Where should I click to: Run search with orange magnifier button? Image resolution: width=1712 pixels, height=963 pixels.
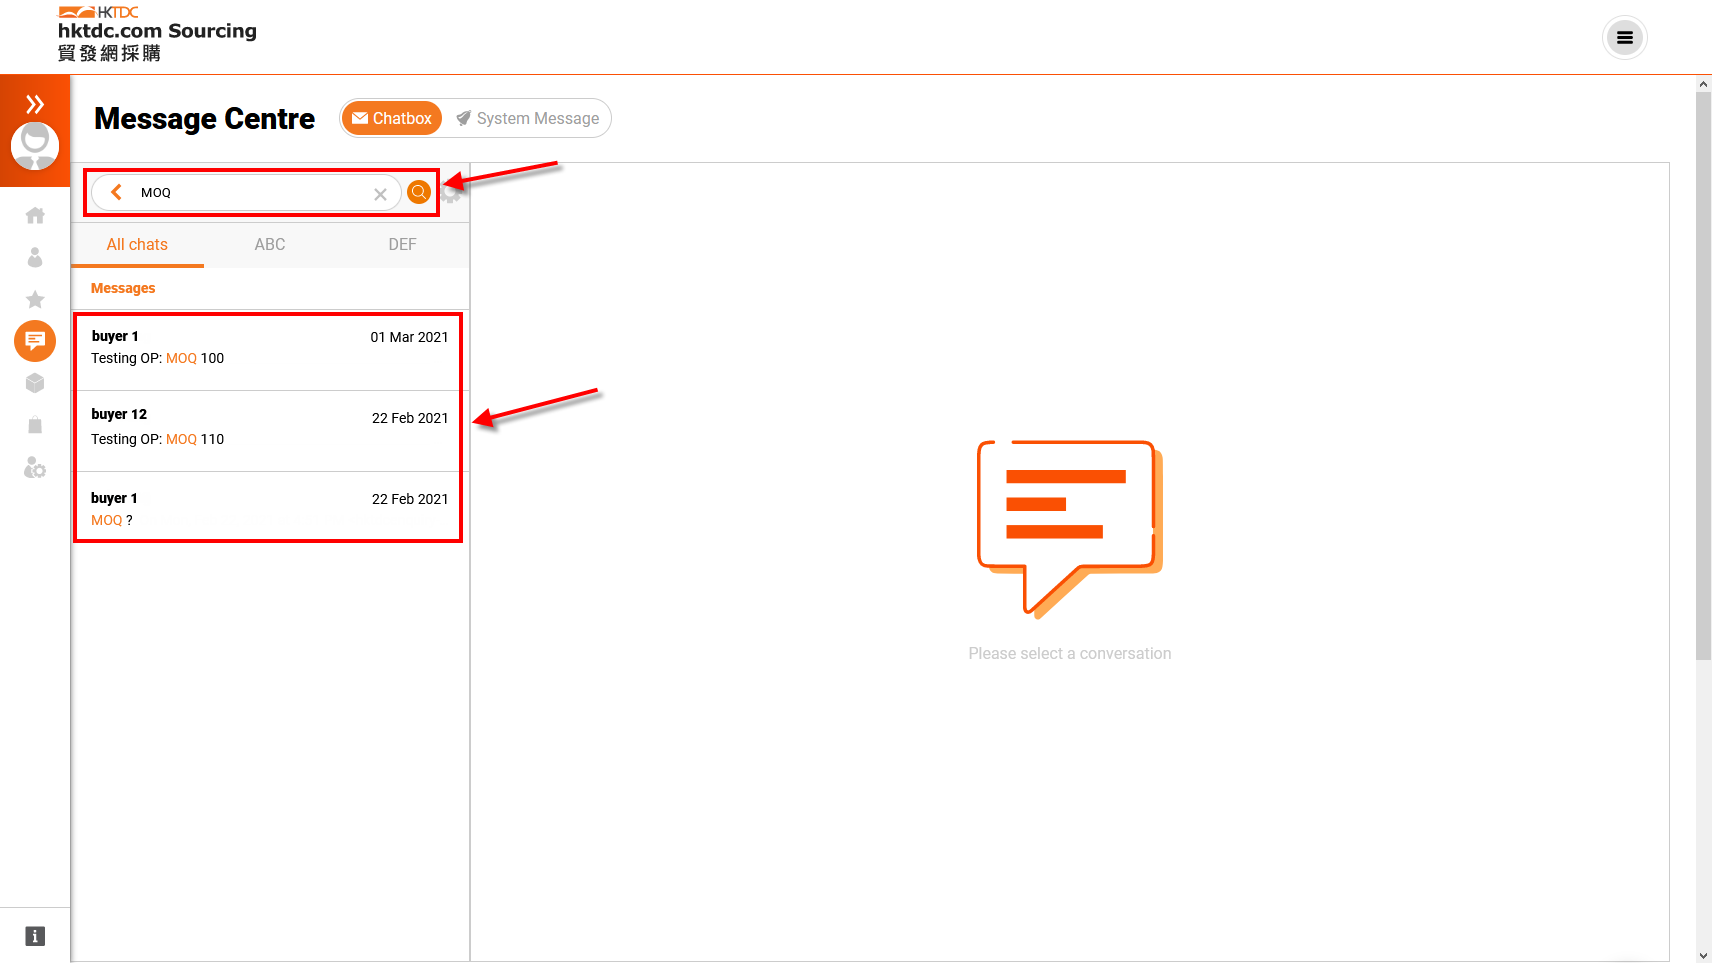click(419, 192)
